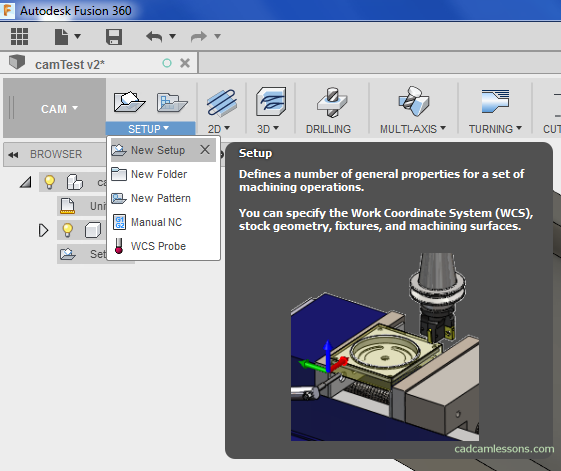Click the Setup tooltip illustration image
The image size is (561, 471).
pos(385,347)
